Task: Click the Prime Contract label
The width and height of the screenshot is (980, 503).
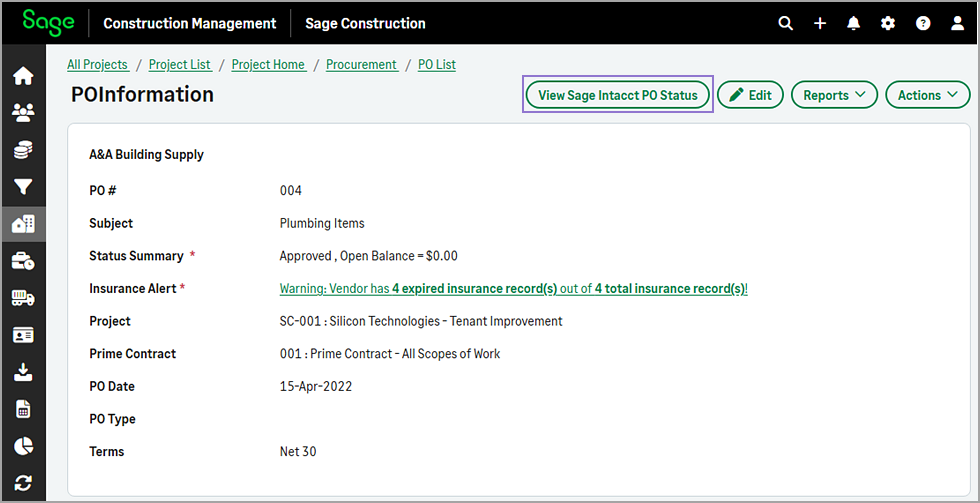Action: pyautogui.click(x=132, y=354)
